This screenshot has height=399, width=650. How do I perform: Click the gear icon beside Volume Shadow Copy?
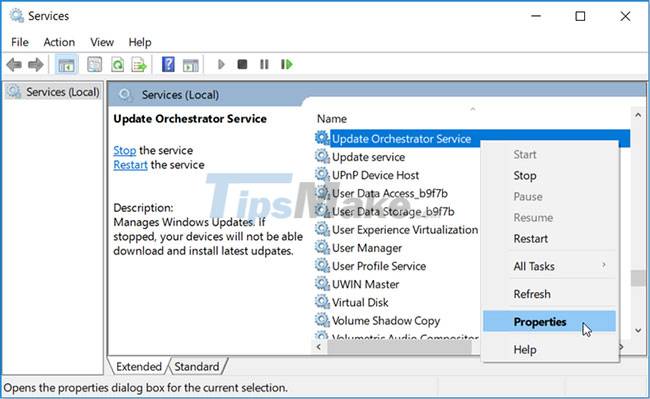point(322,320)
